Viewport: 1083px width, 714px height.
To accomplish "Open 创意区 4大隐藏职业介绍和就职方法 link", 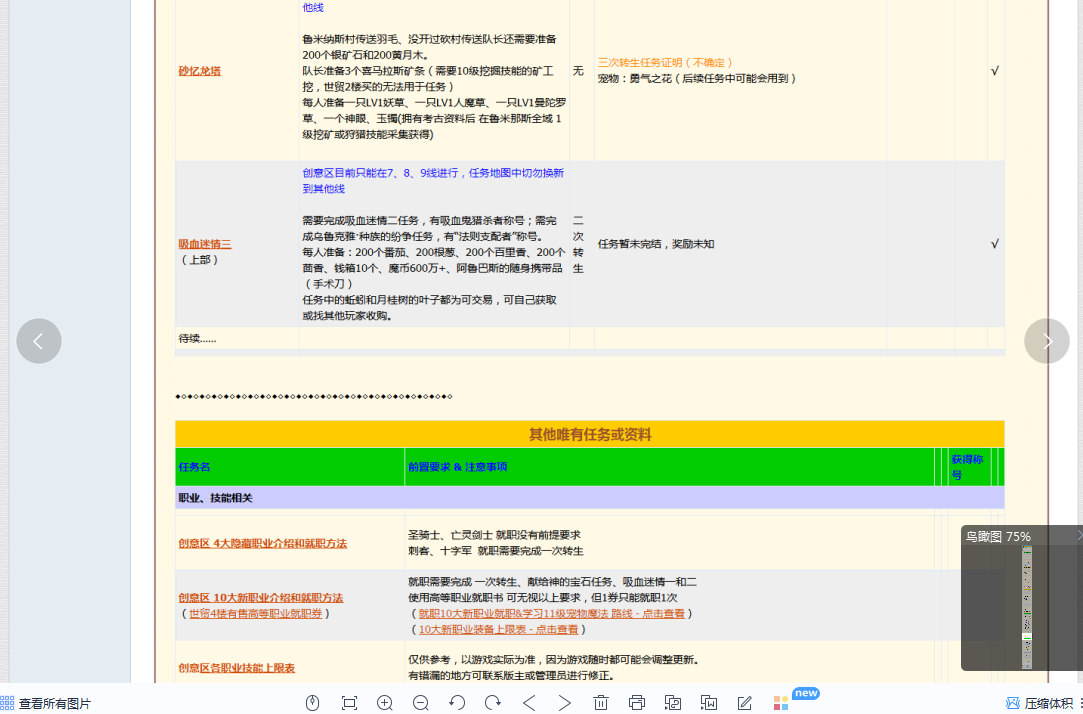I will pyautogui.click(x=262, y=543).
